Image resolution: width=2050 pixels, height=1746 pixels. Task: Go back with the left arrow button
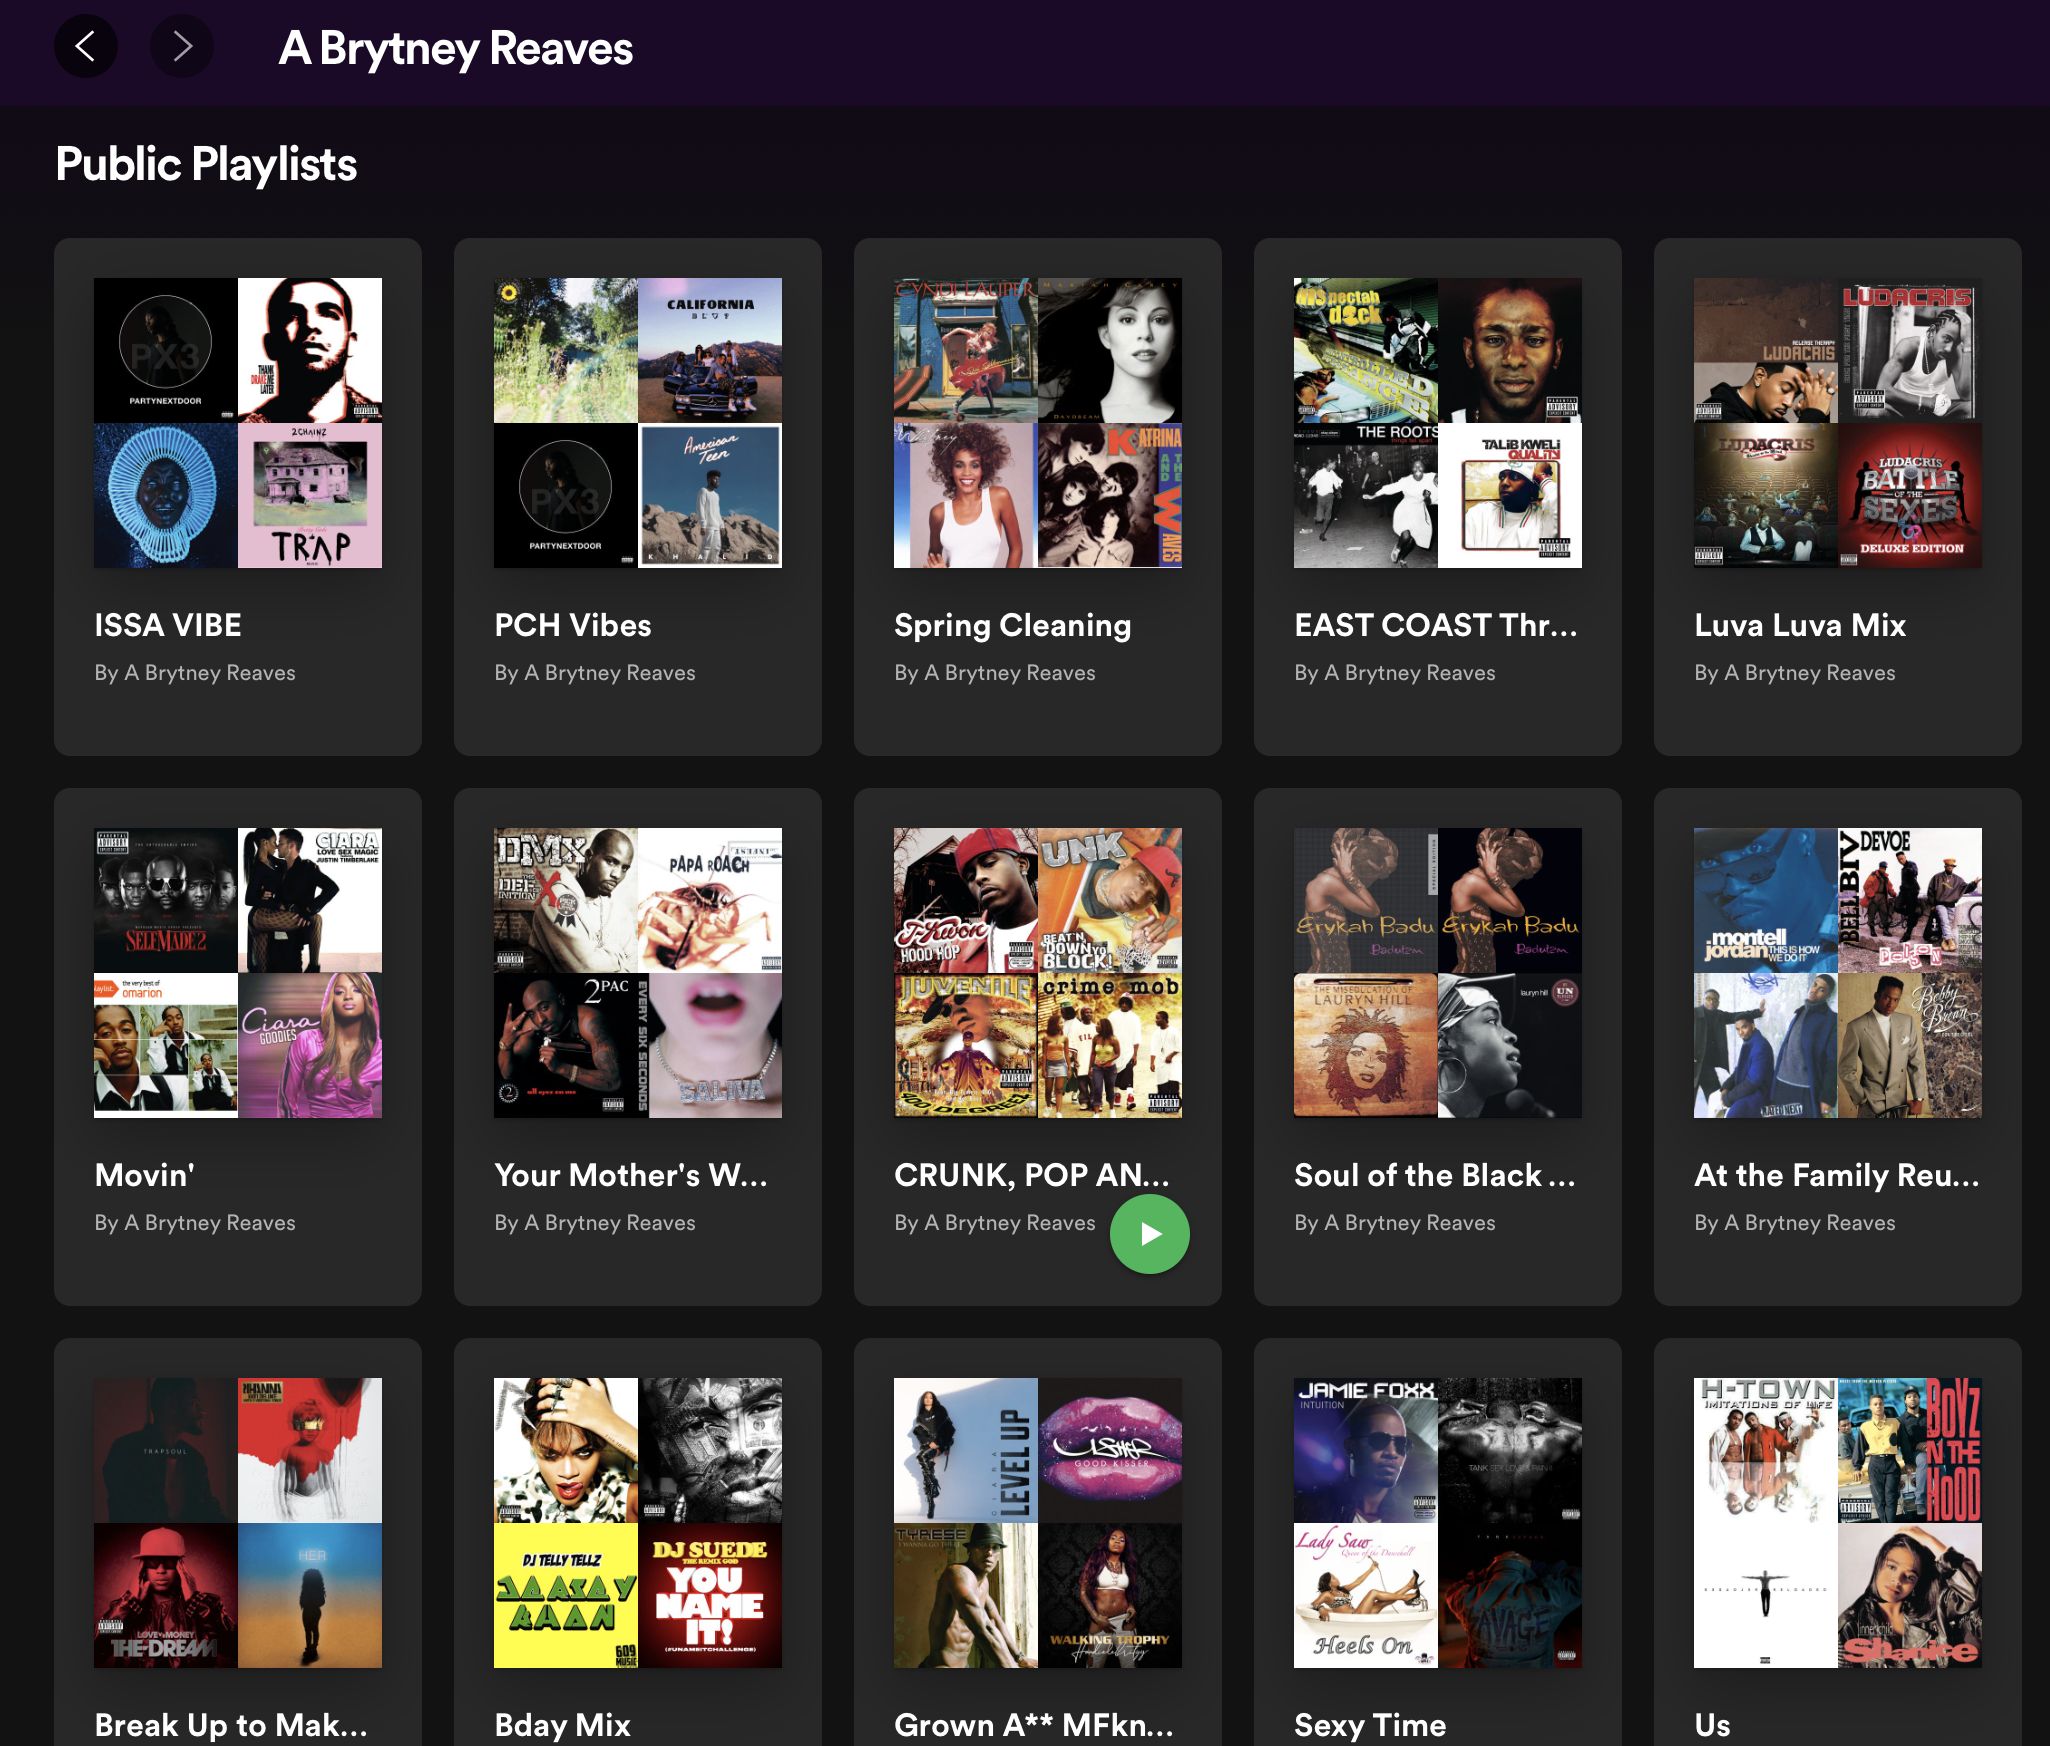click(86, 46)
